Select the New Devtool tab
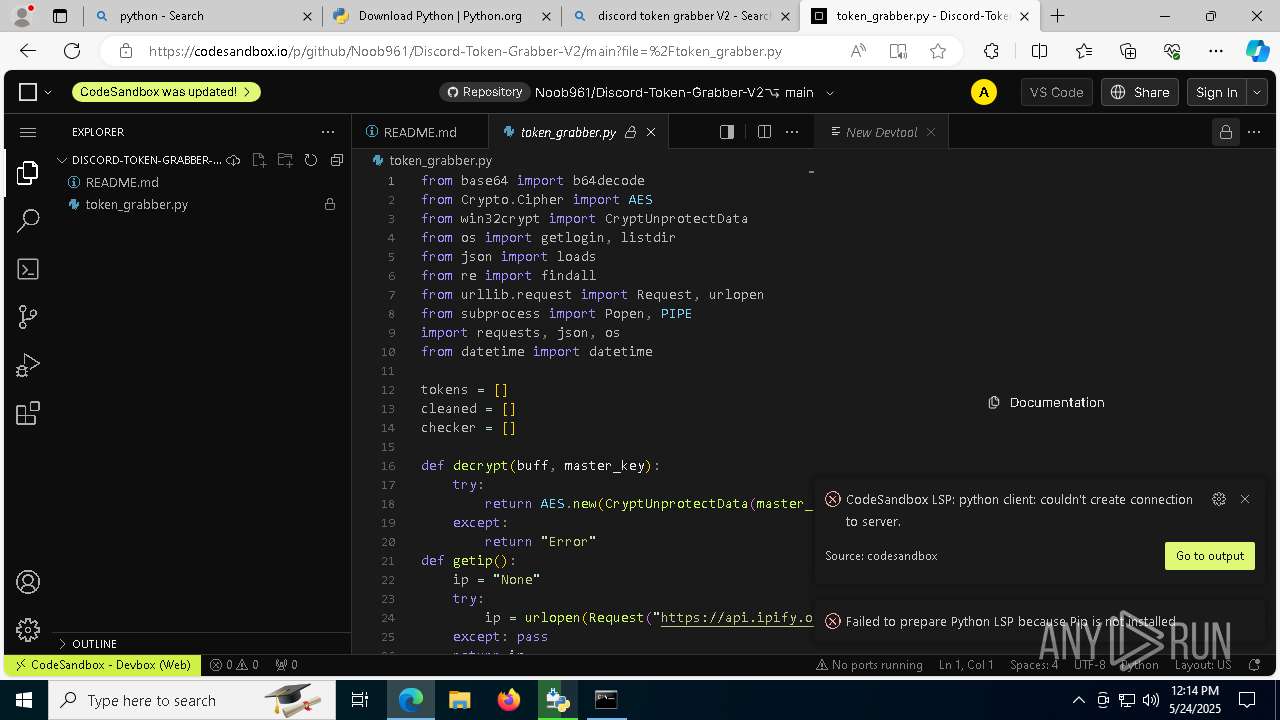1280x720 pixels. click(x=881, y=132)
